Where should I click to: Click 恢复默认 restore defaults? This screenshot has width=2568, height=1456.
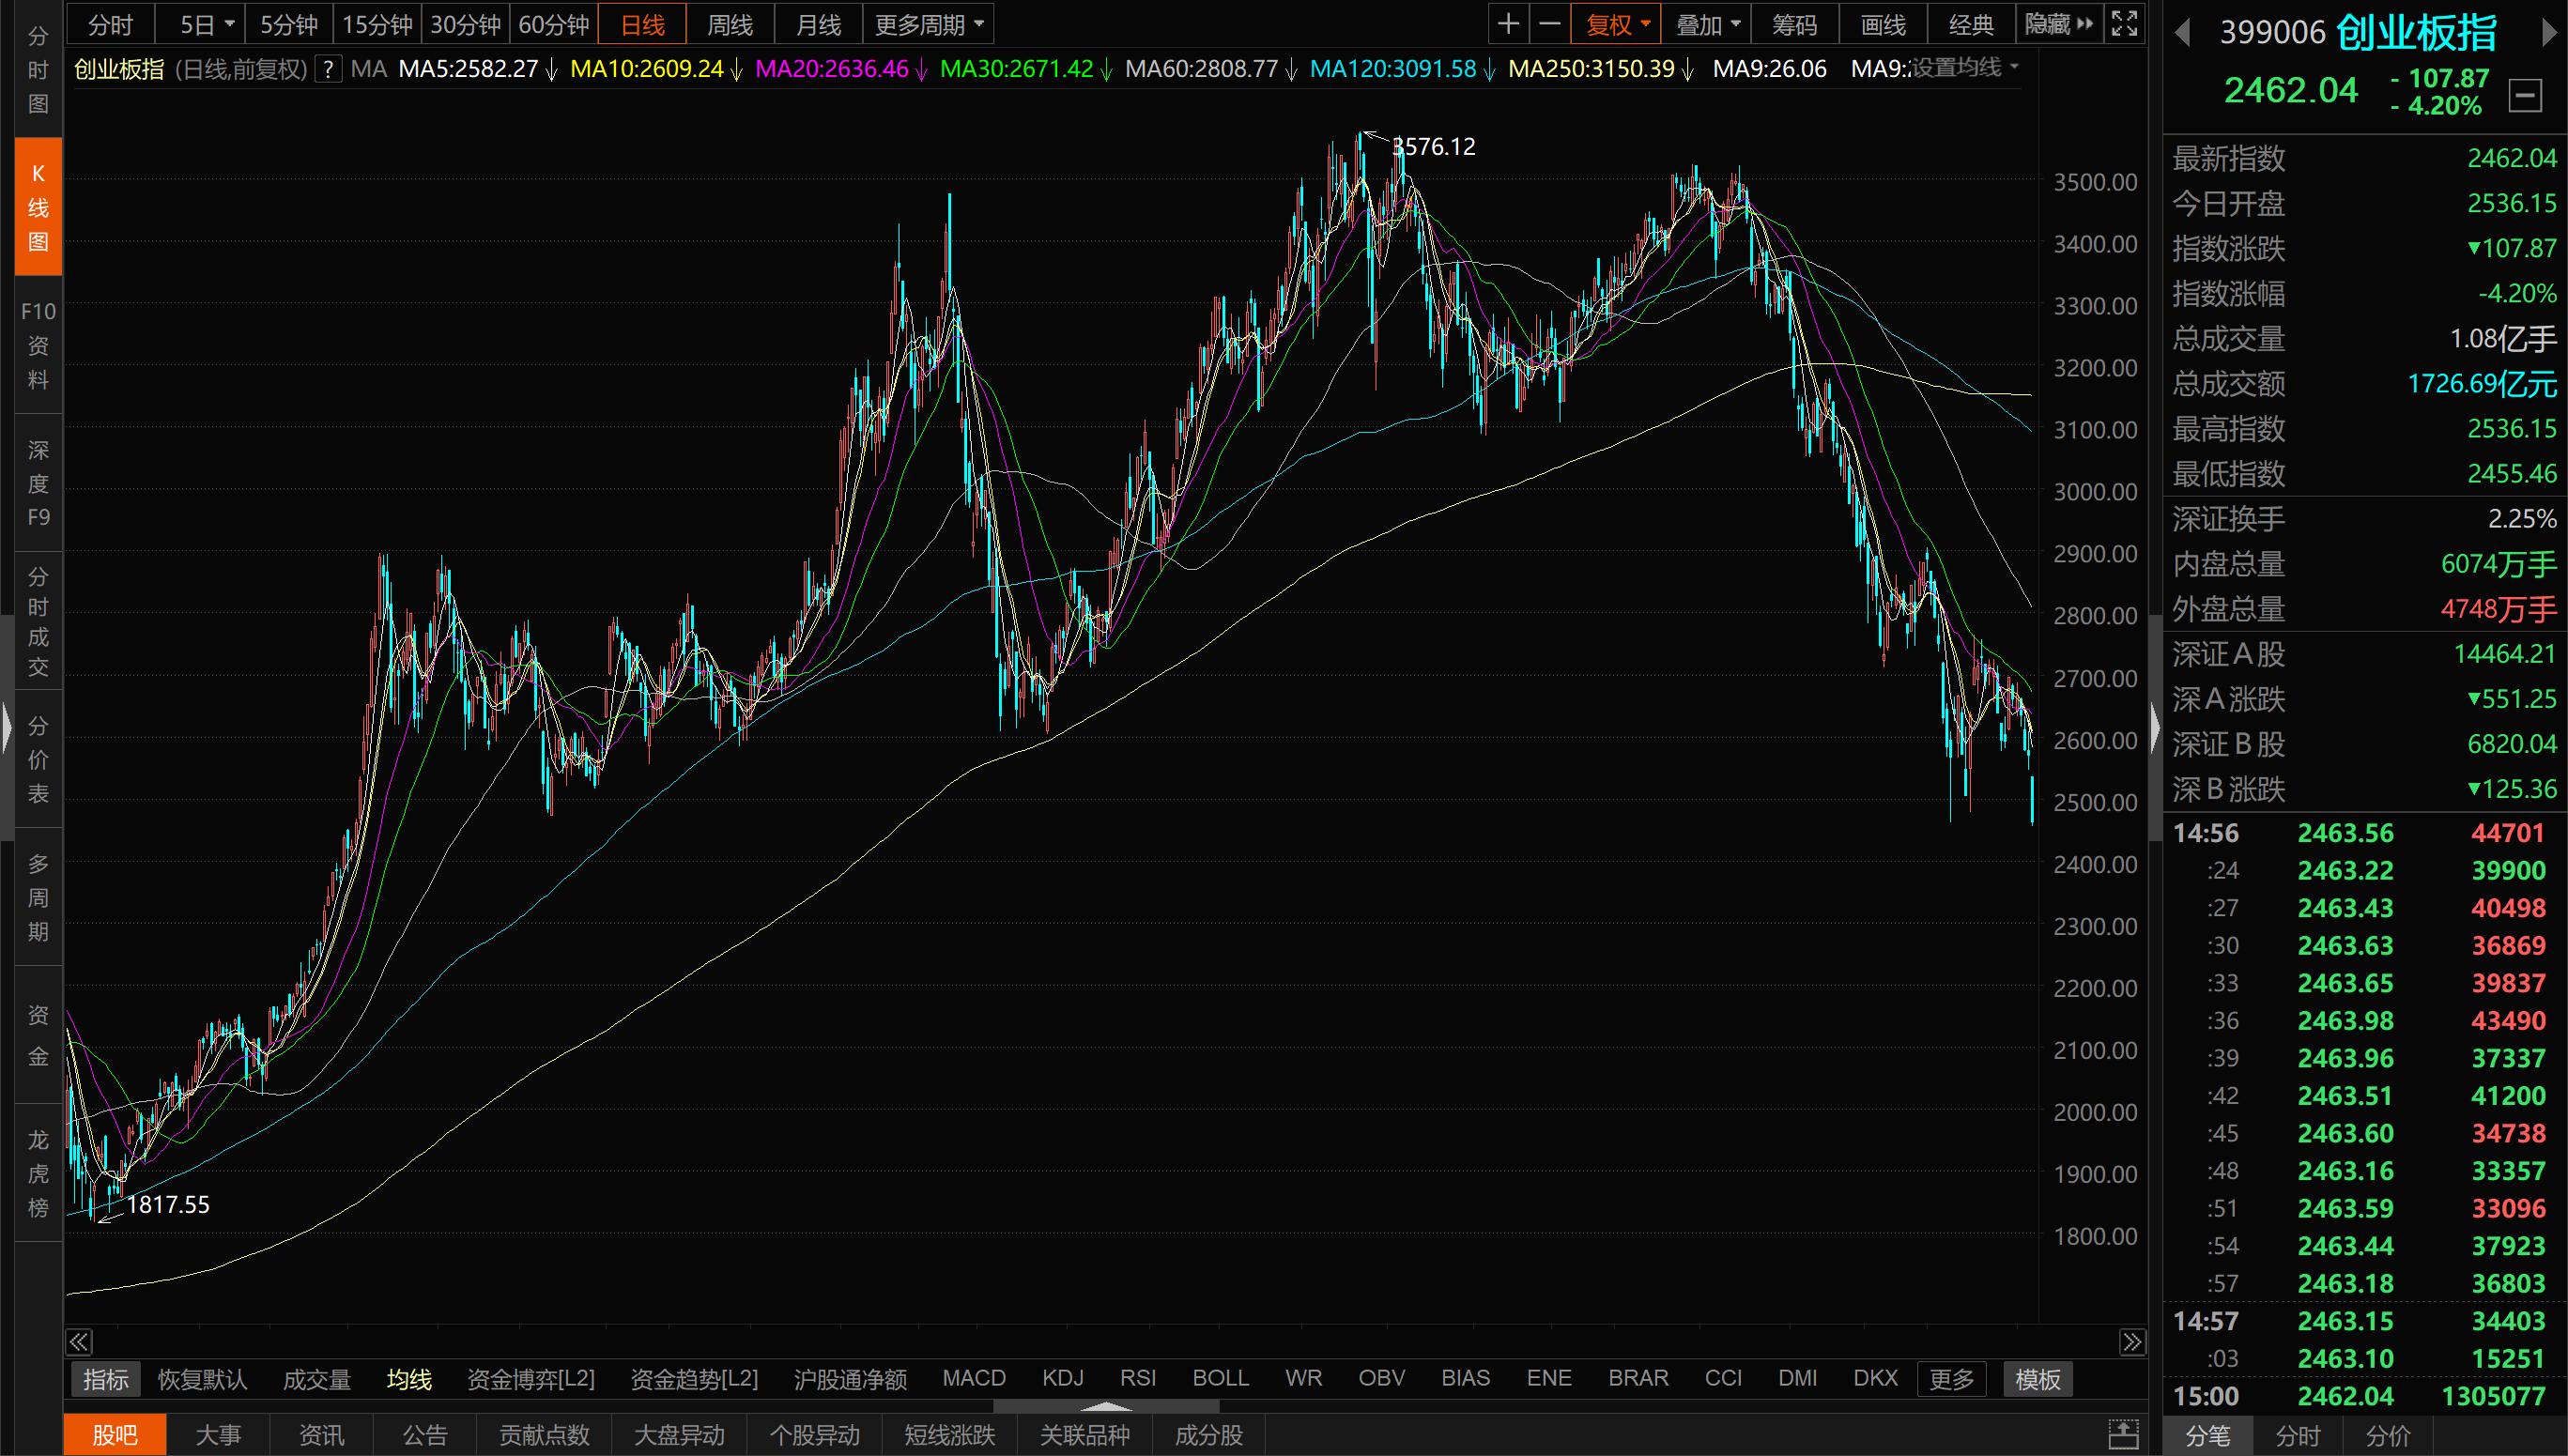[202, 1379]
